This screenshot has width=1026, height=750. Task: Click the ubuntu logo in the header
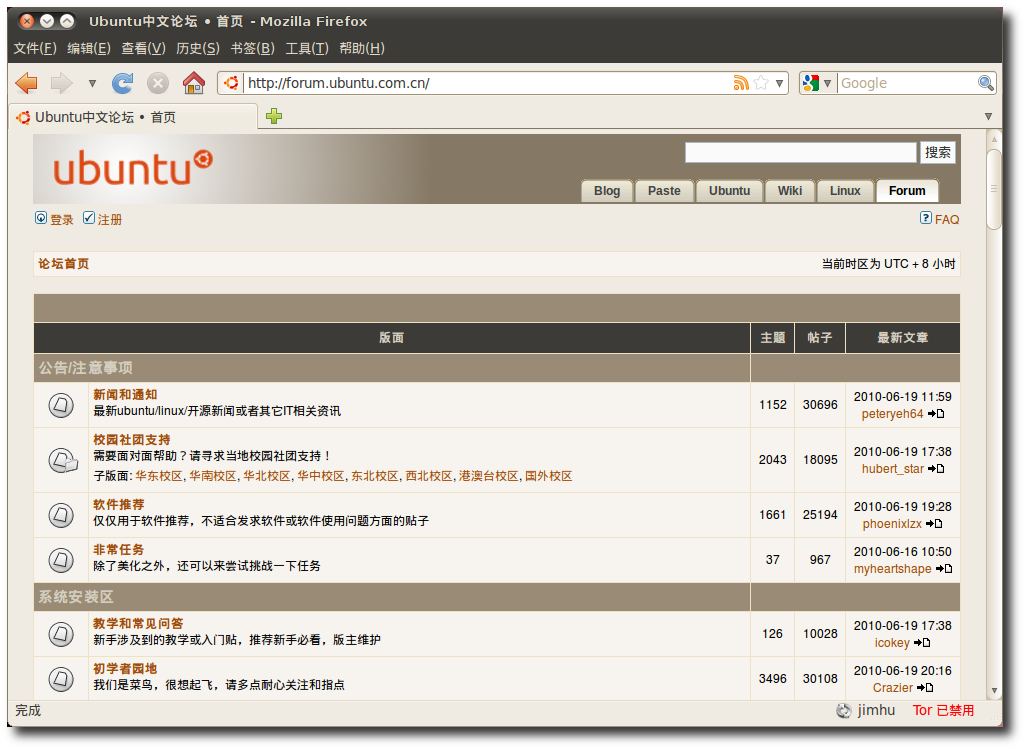tap(133, 168)
